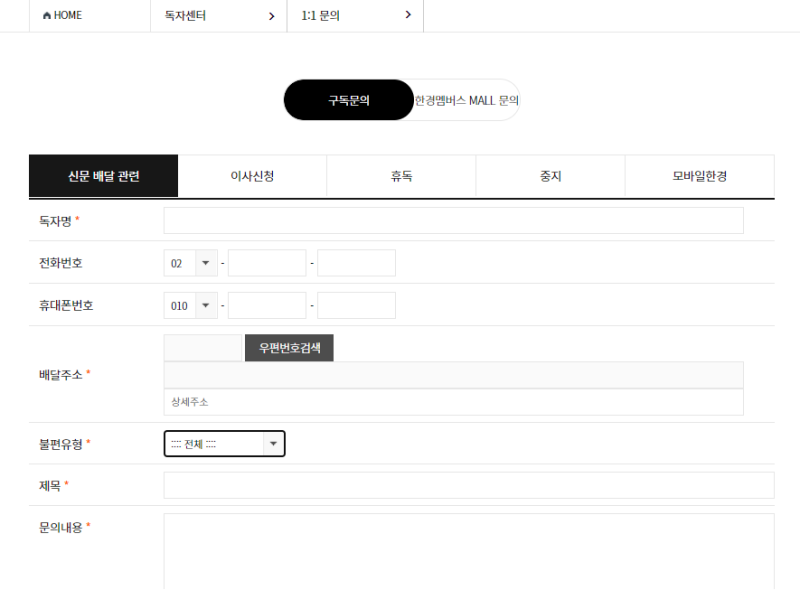The width and height of the screenshot is (800, 590).
Task: Click the postal code field
Action: coord(203,348)
